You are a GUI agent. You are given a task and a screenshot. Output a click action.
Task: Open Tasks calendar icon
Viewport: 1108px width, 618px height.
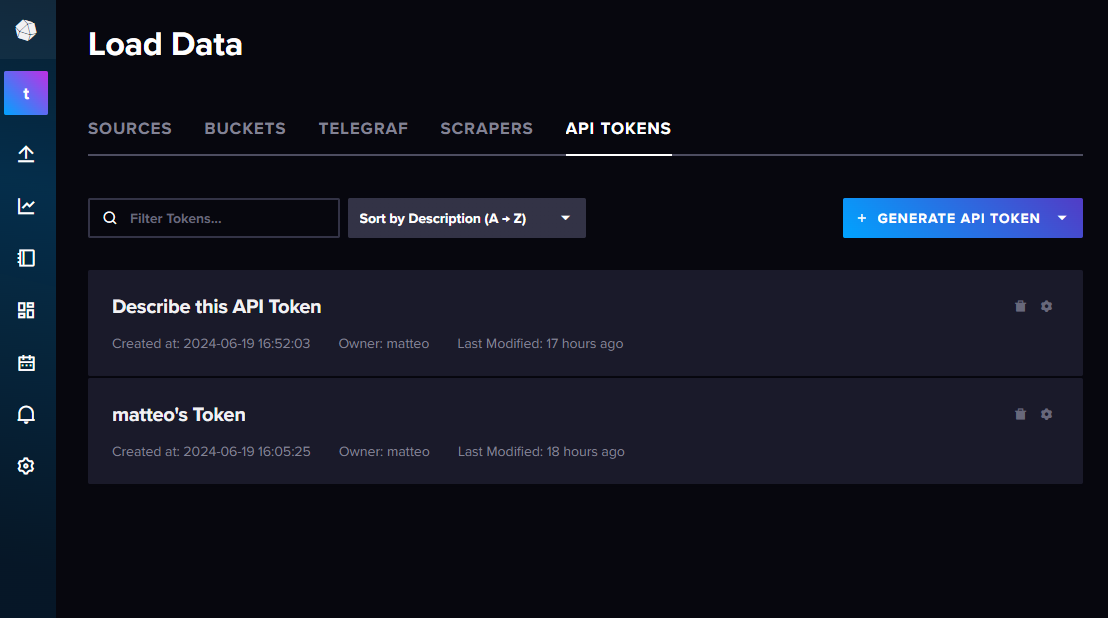click(26, 363)
